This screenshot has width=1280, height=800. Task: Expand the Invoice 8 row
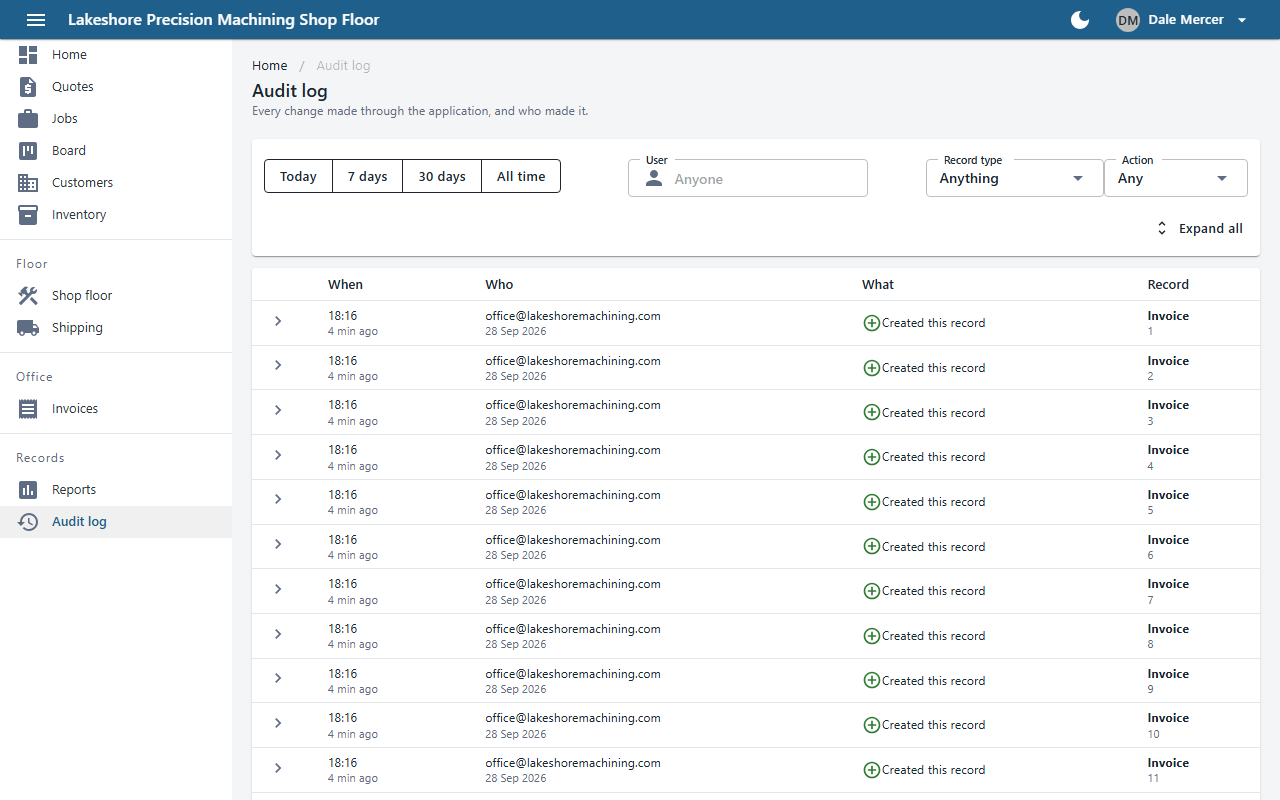(x=278, y=634)
